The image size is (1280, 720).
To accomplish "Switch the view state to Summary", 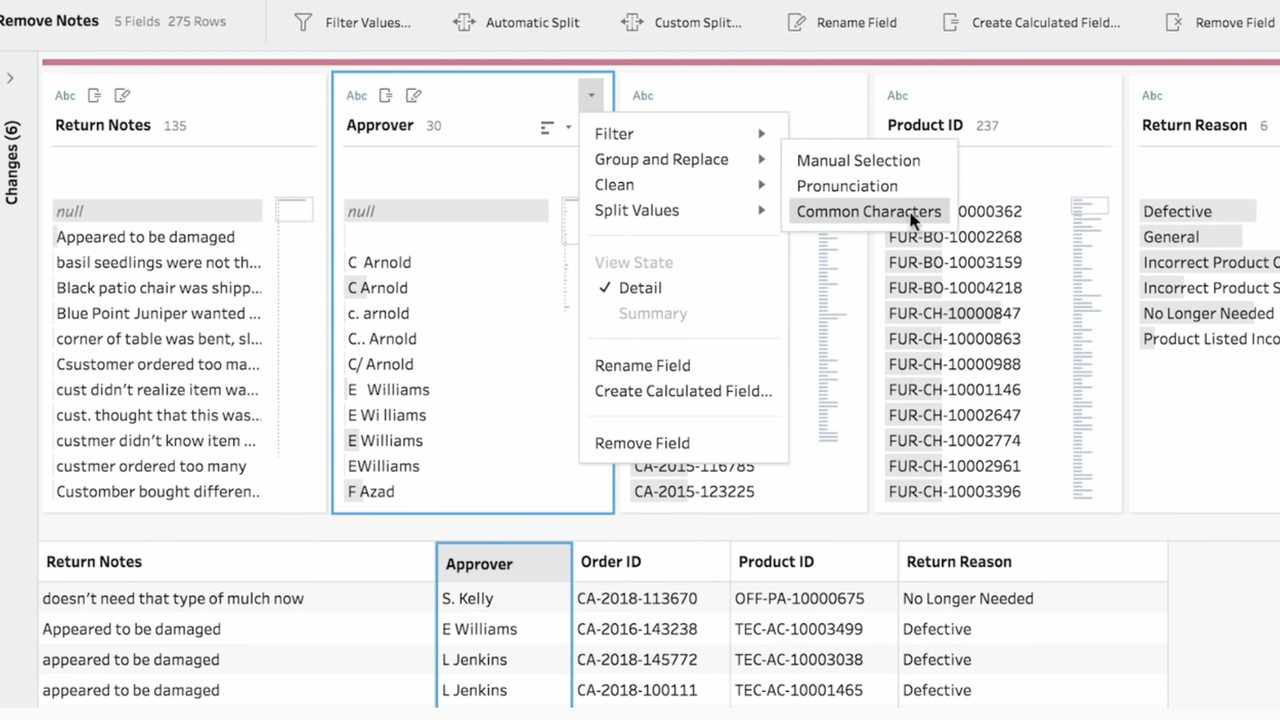I will tap(653, 313).
